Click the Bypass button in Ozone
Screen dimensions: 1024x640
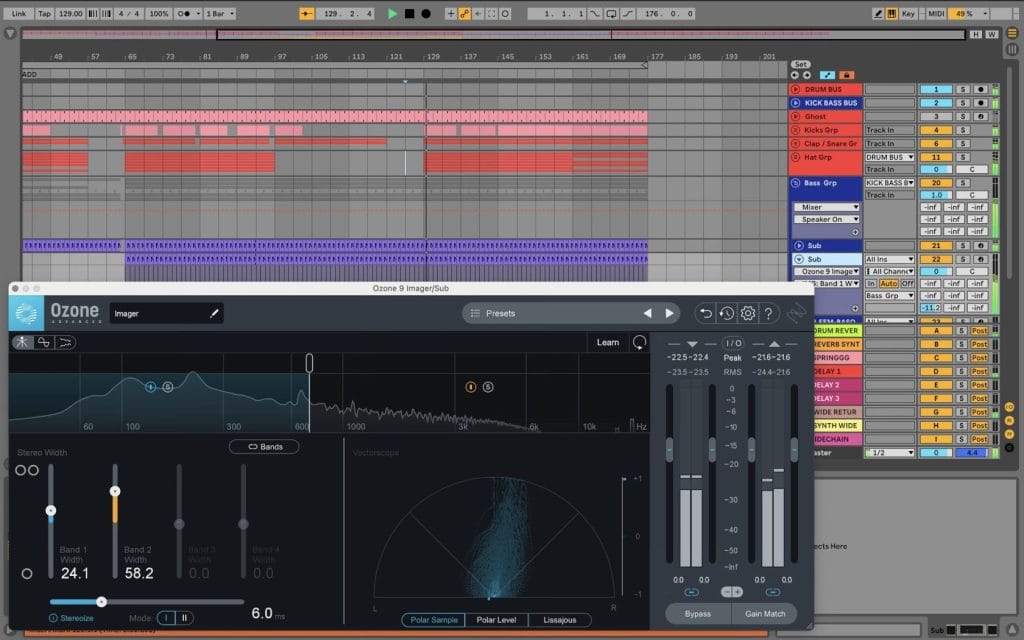click(698, 613)
